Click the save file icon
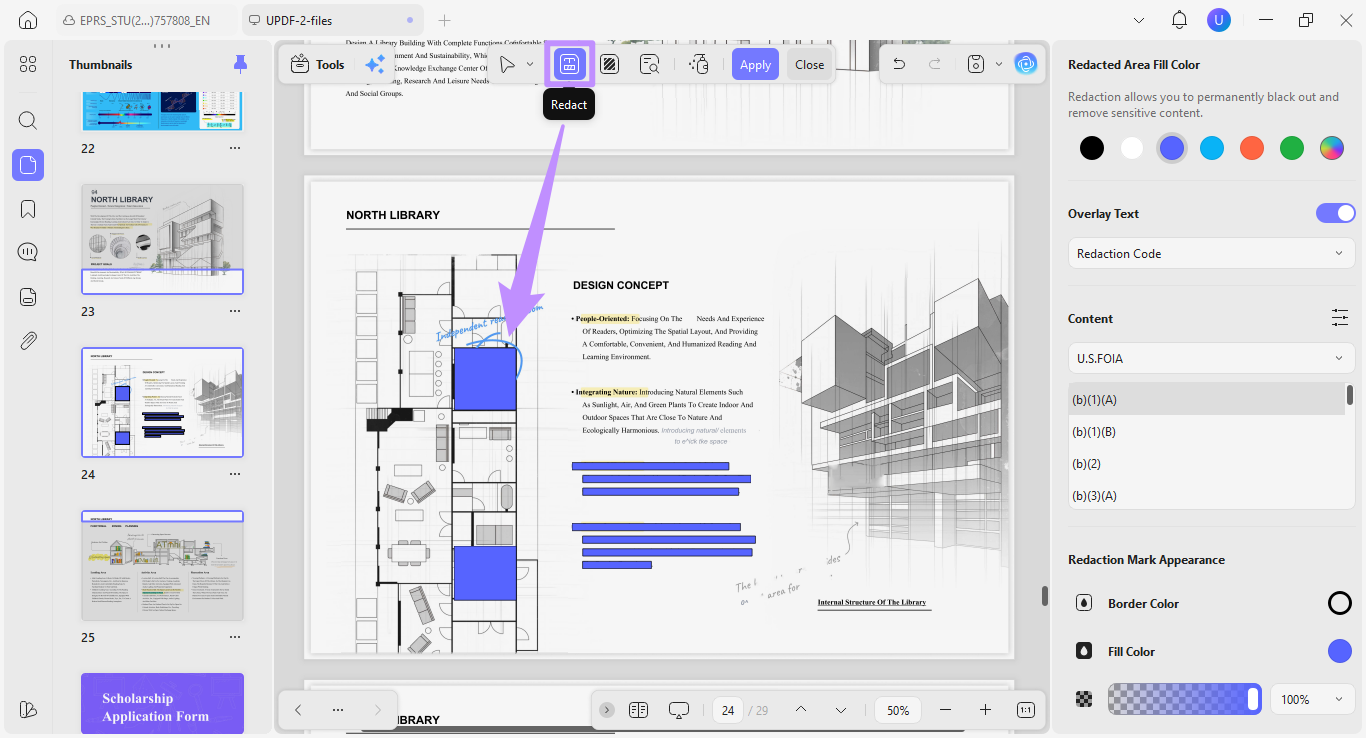 point(976,64)
